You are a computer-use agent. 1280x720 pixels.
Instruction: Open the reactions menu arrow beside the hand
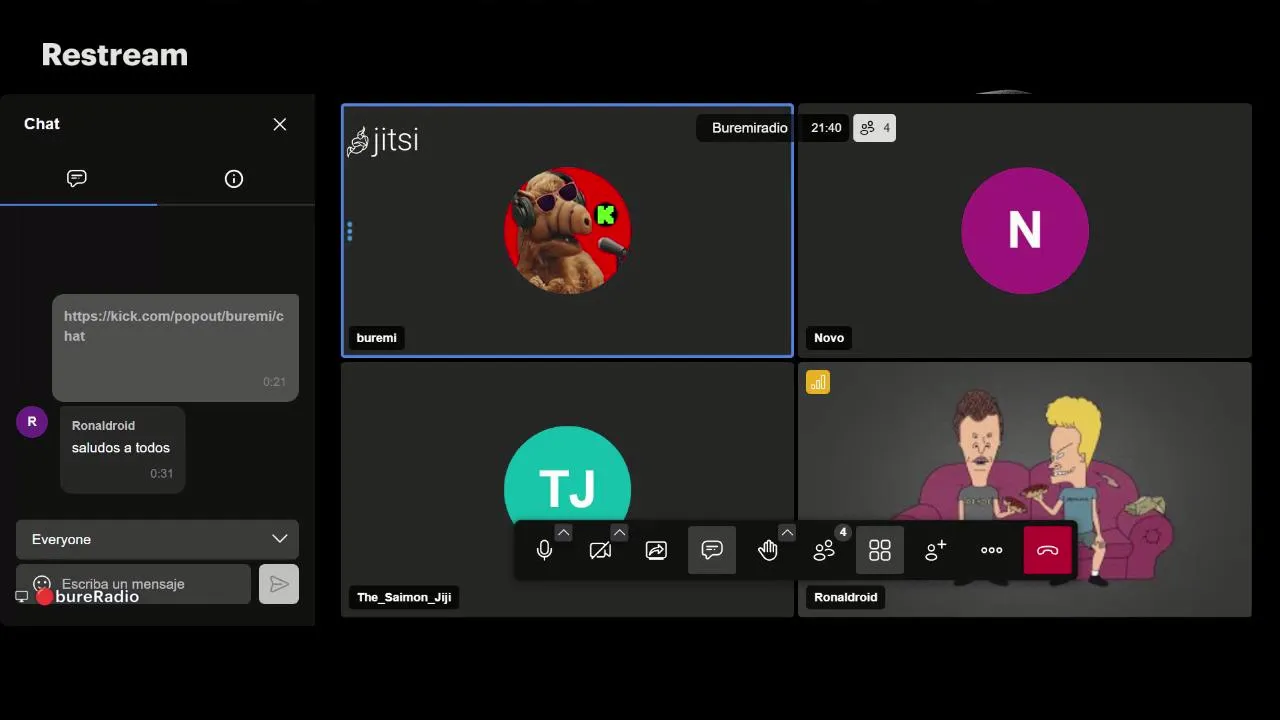[x=787, y=533]
